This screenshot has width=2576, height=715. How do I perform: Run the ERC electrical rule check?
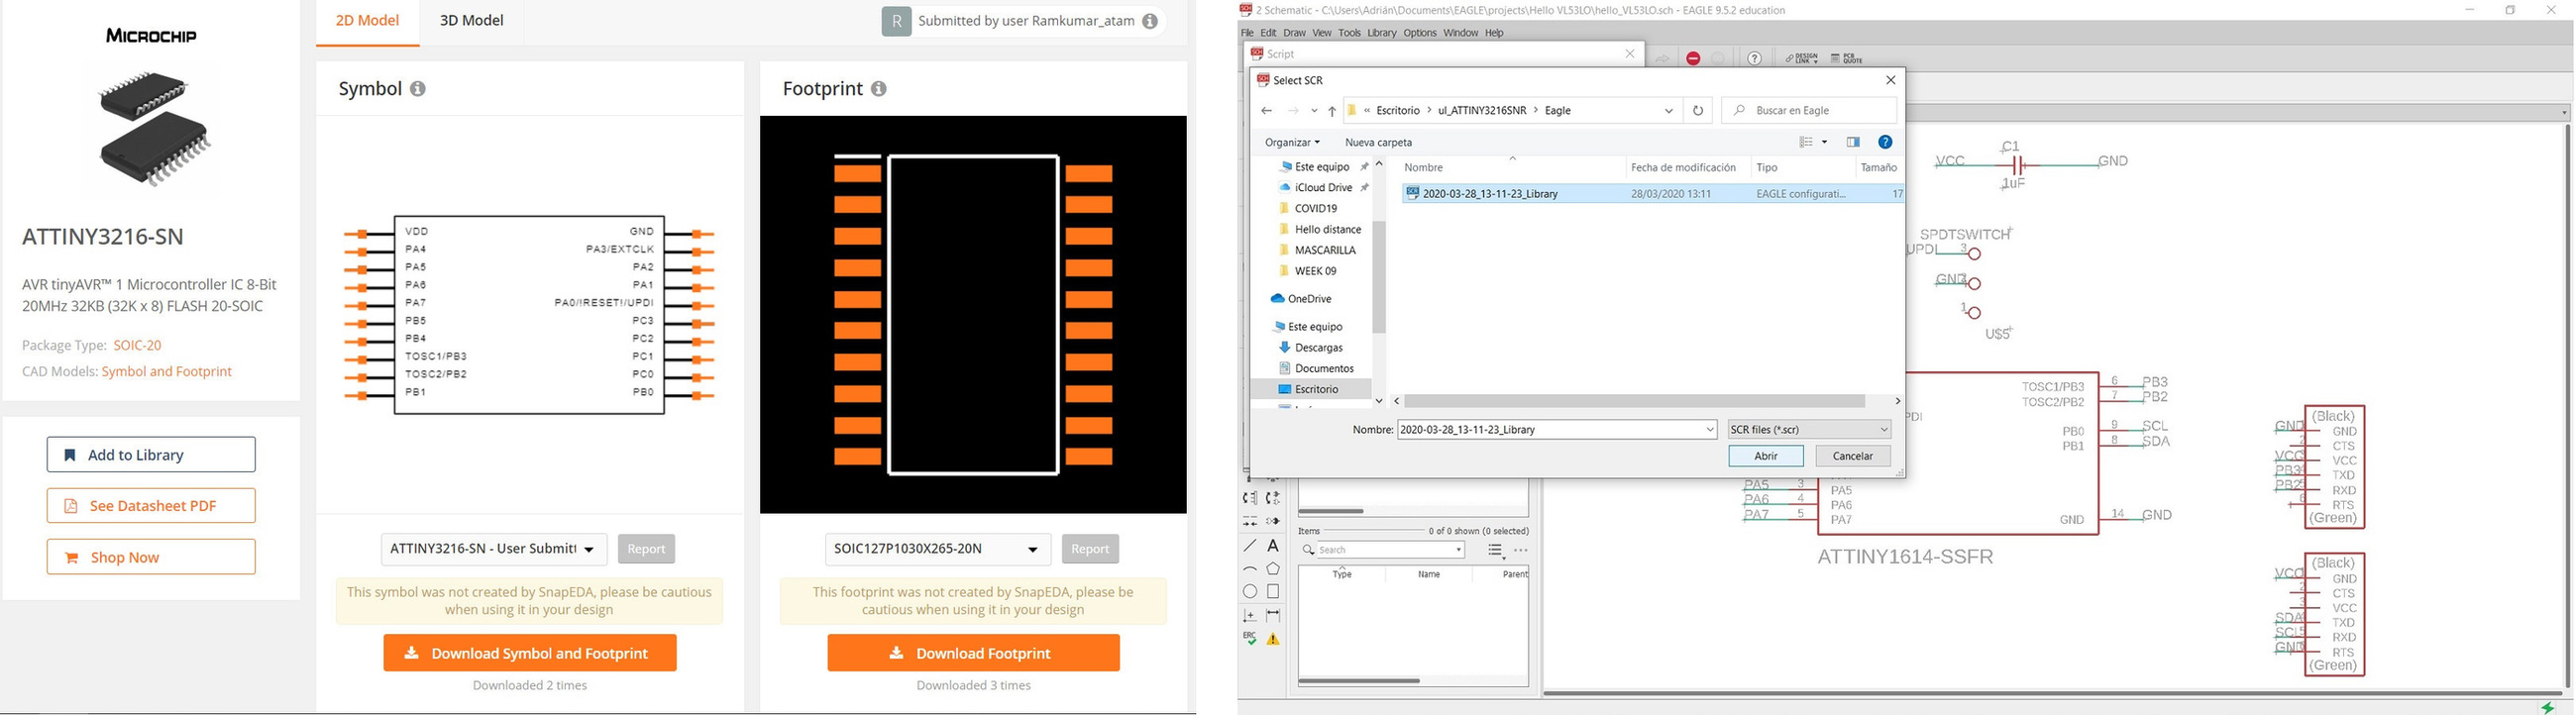click(x=1250, y=639)
